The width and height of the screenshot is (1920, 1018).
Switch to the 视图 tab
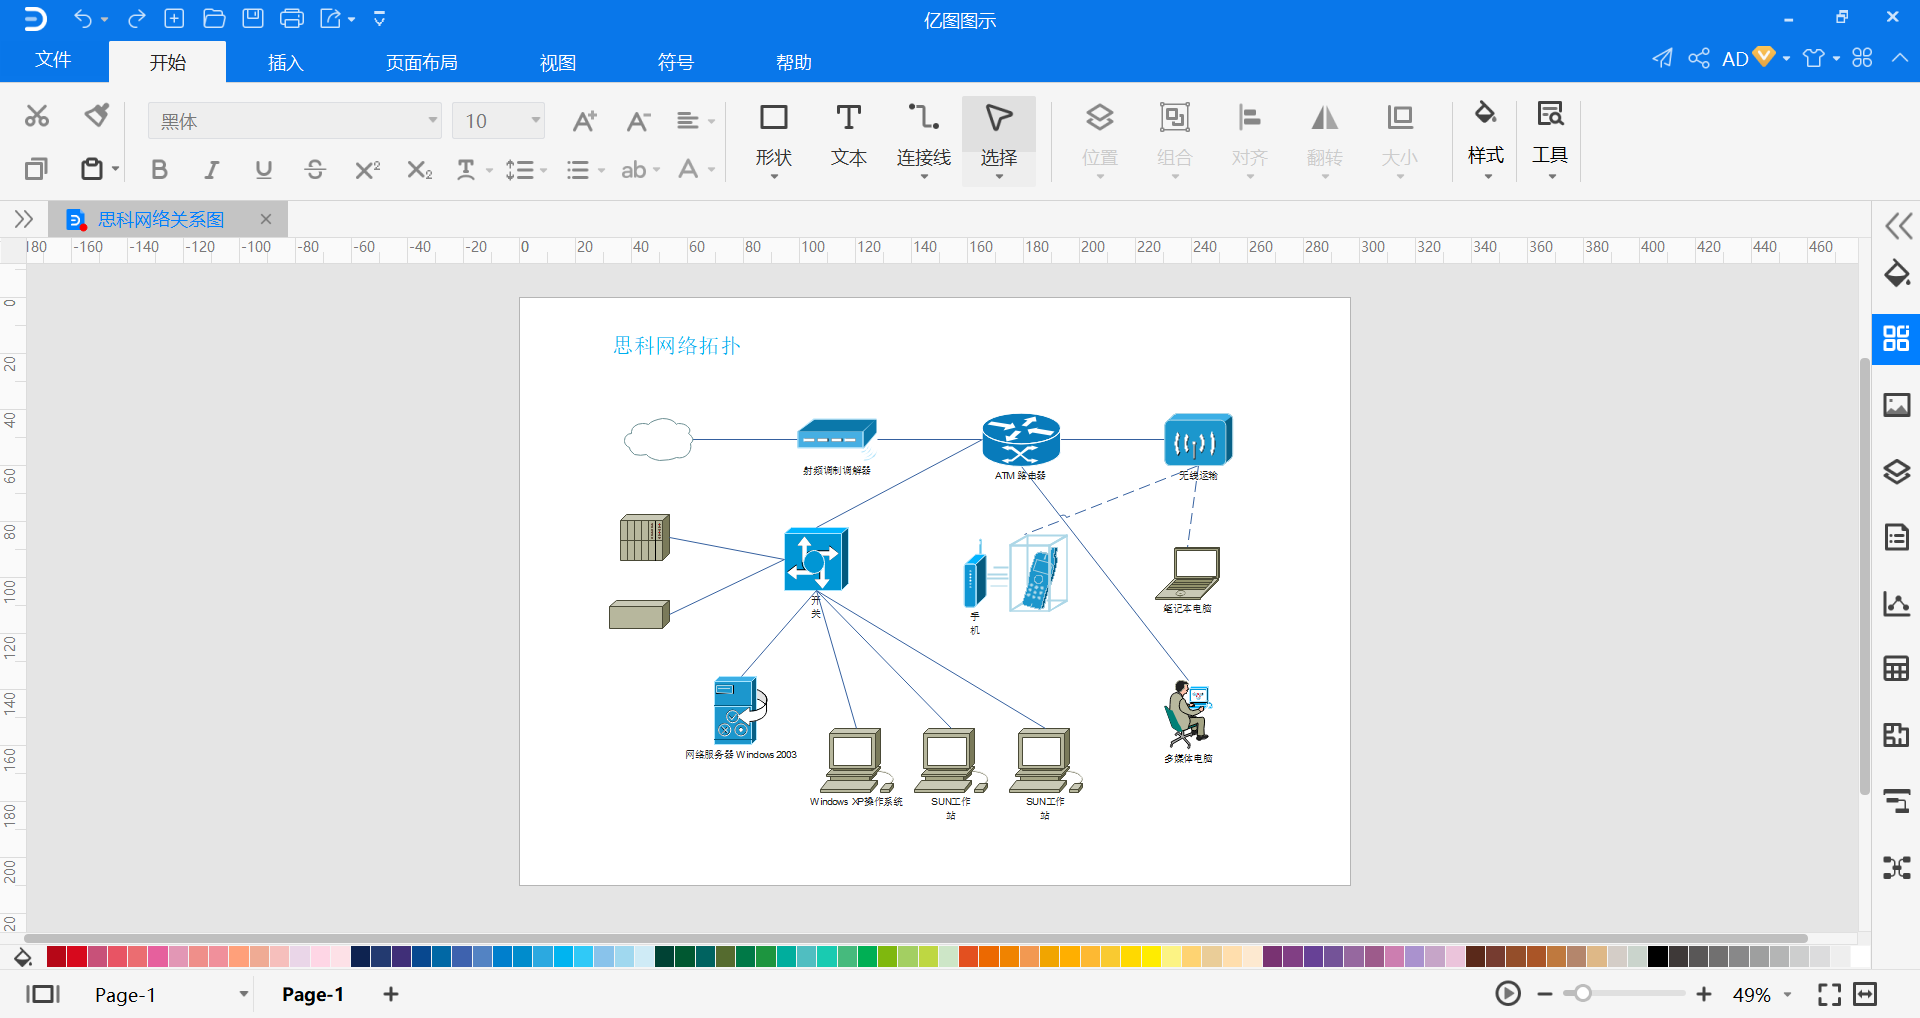click(x=558, y=62)
